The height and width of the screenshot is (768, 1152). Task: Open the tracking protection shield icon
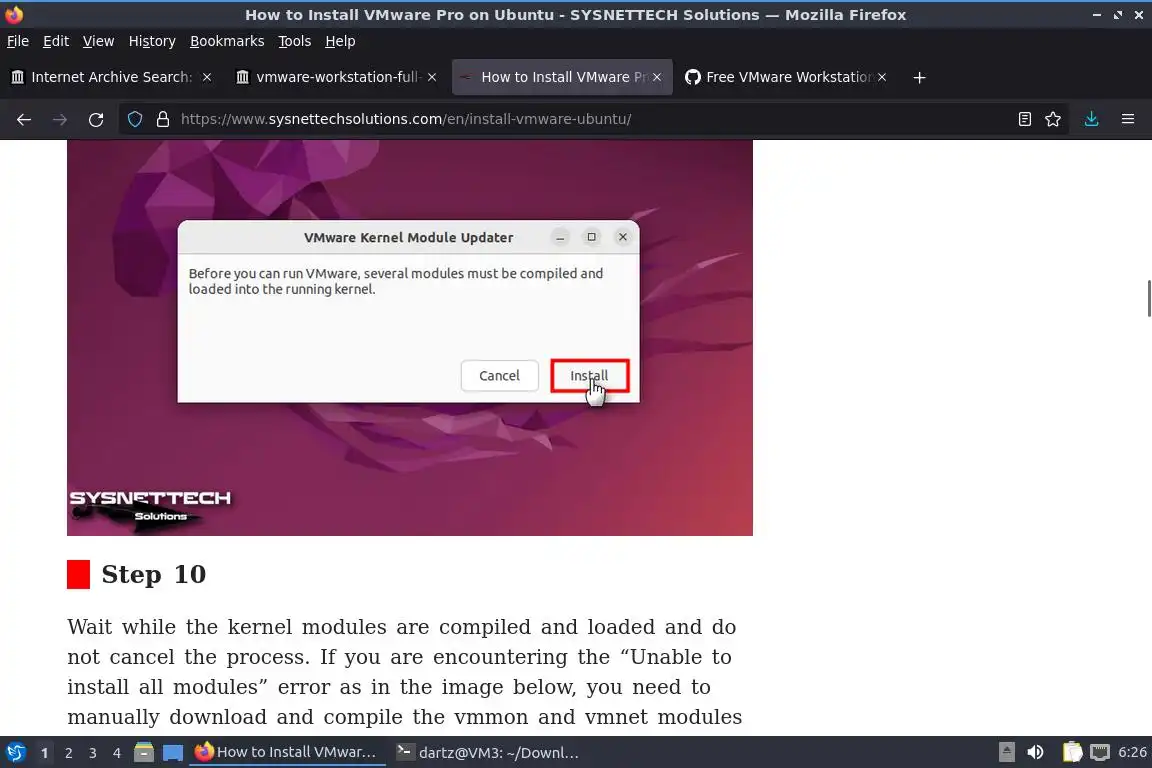(x=134, y=119)
